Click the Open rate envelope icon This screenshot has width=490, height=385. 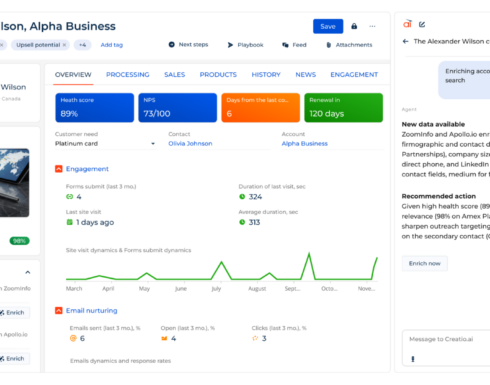(x=164, y=338)
